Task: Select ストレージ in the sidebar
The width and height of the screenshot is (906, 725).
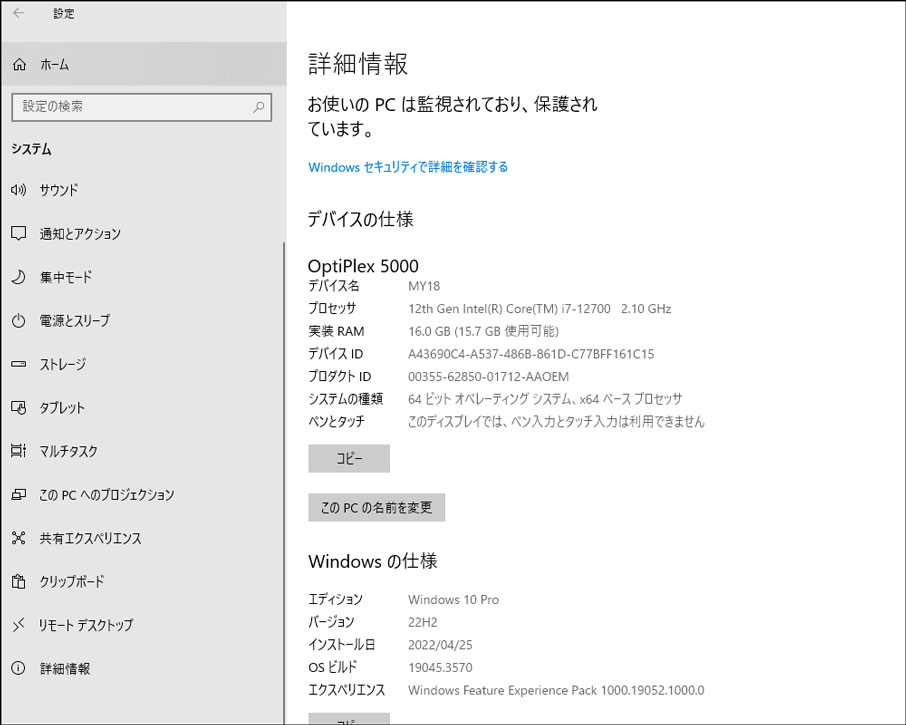Action: coord(143,364)
